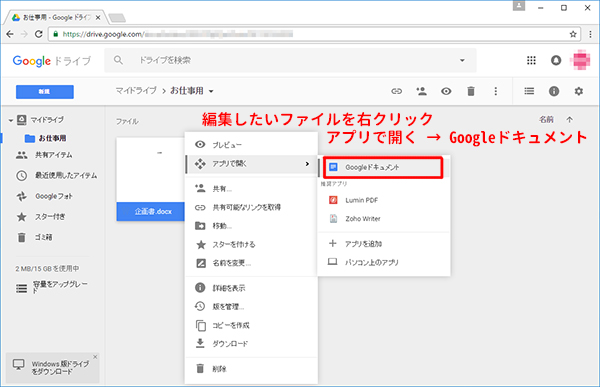Viewport: 600px width, 387px height.
Task: Expand the アプリで開く submenu arrow
Action: pyautogui.click(x=307, y=164)
